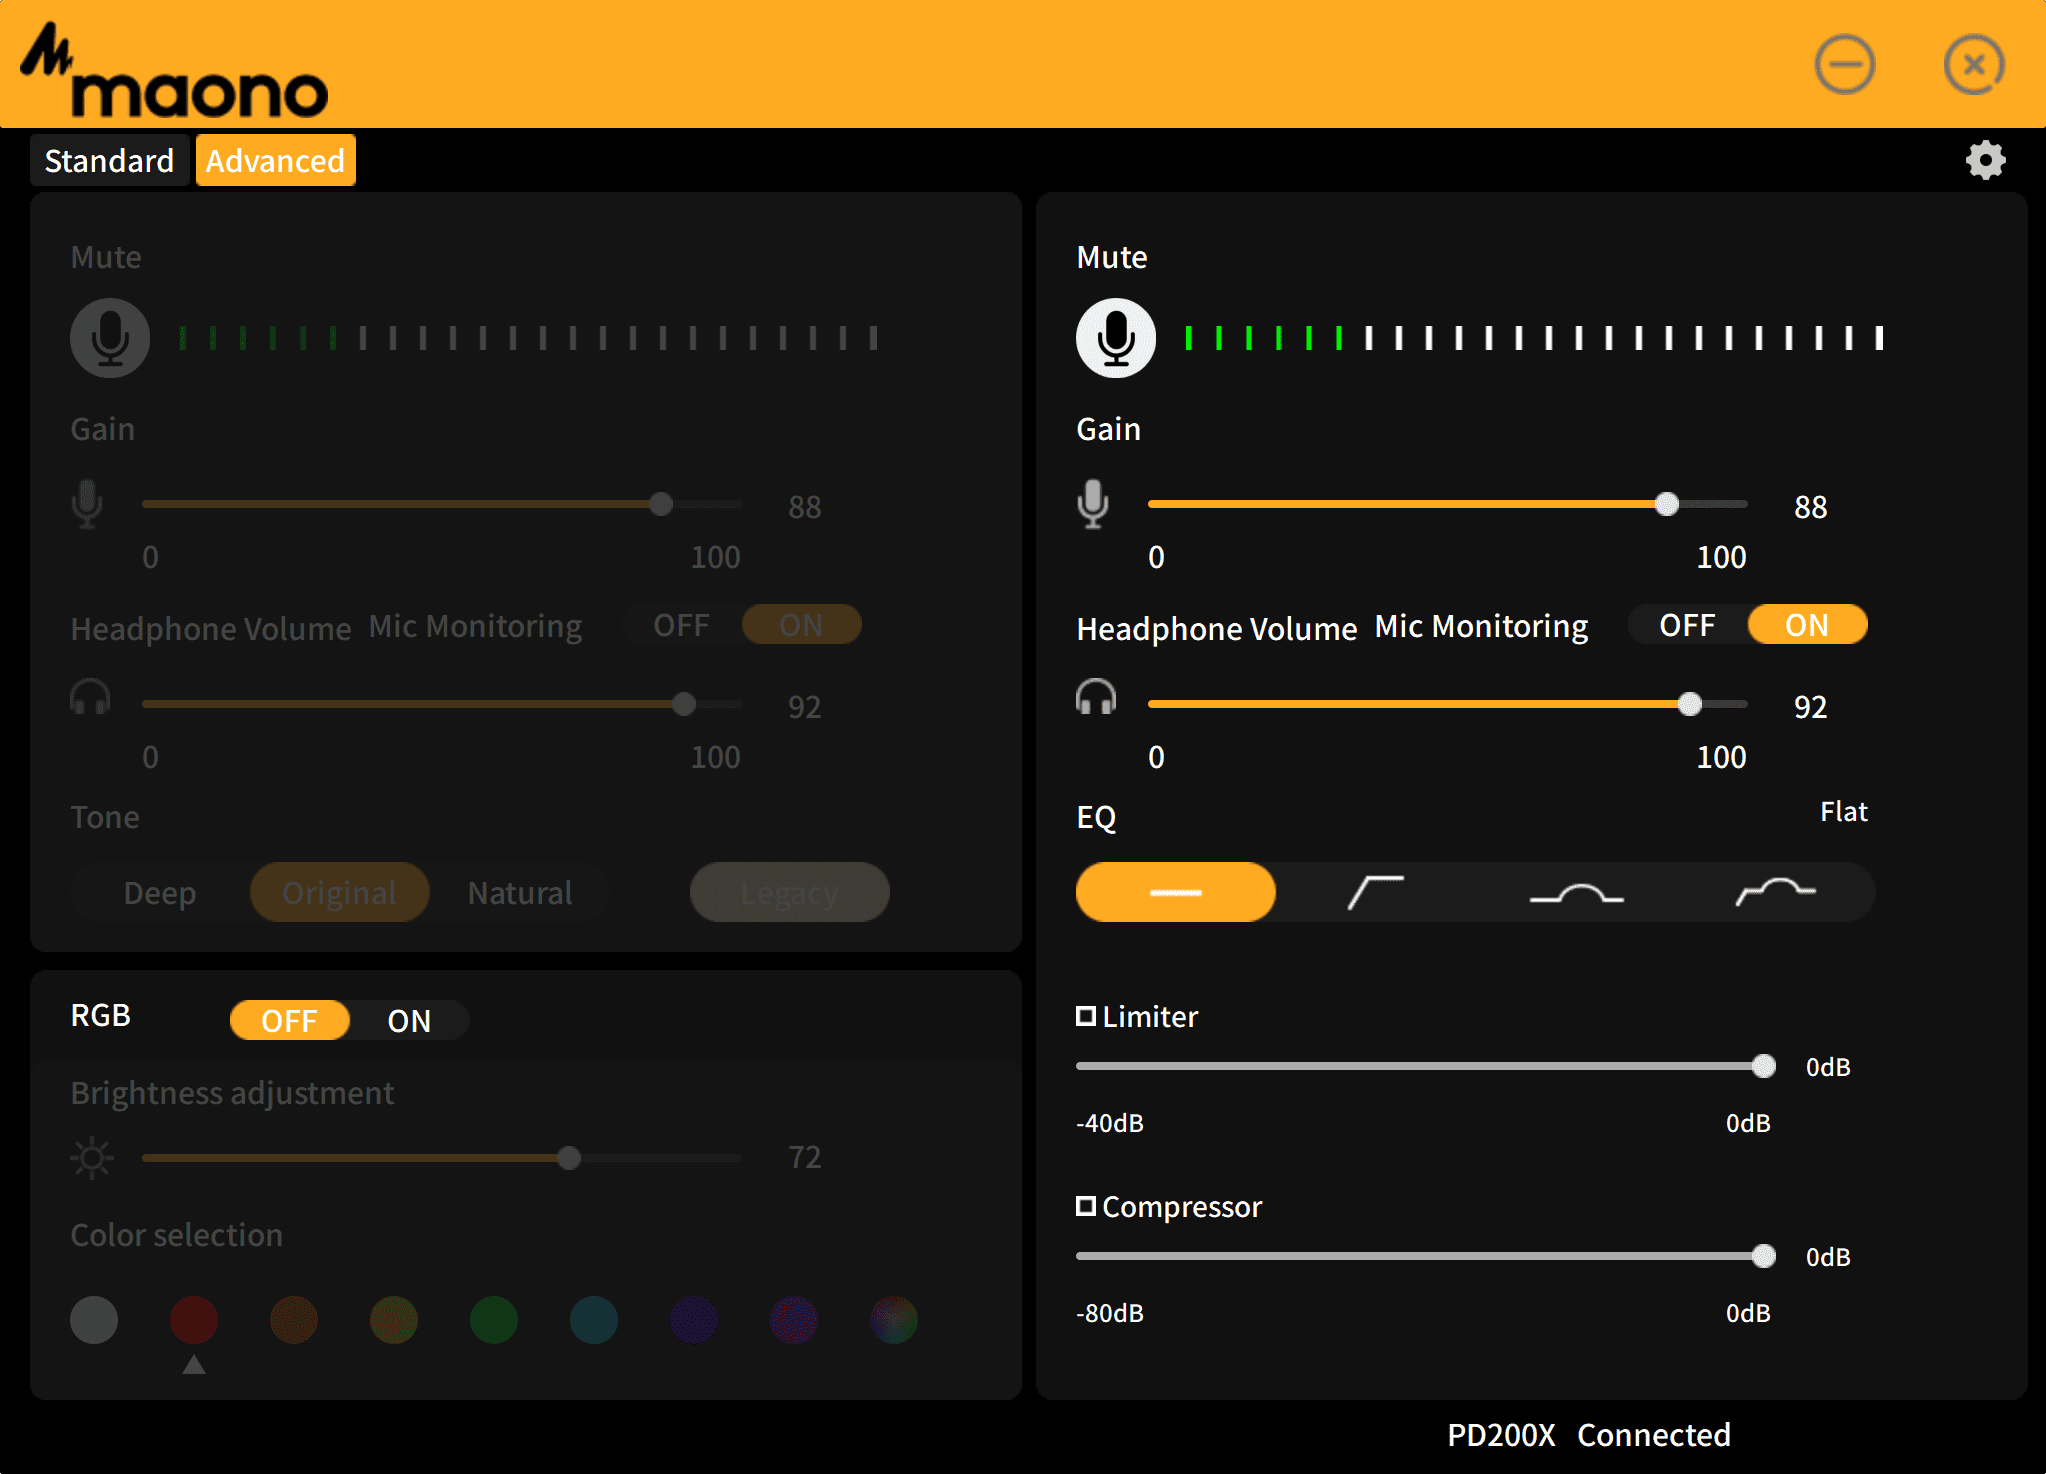Click the brightness sun icon
This screenshot has height=1474, width=2046.
(x=92, y=1158)
